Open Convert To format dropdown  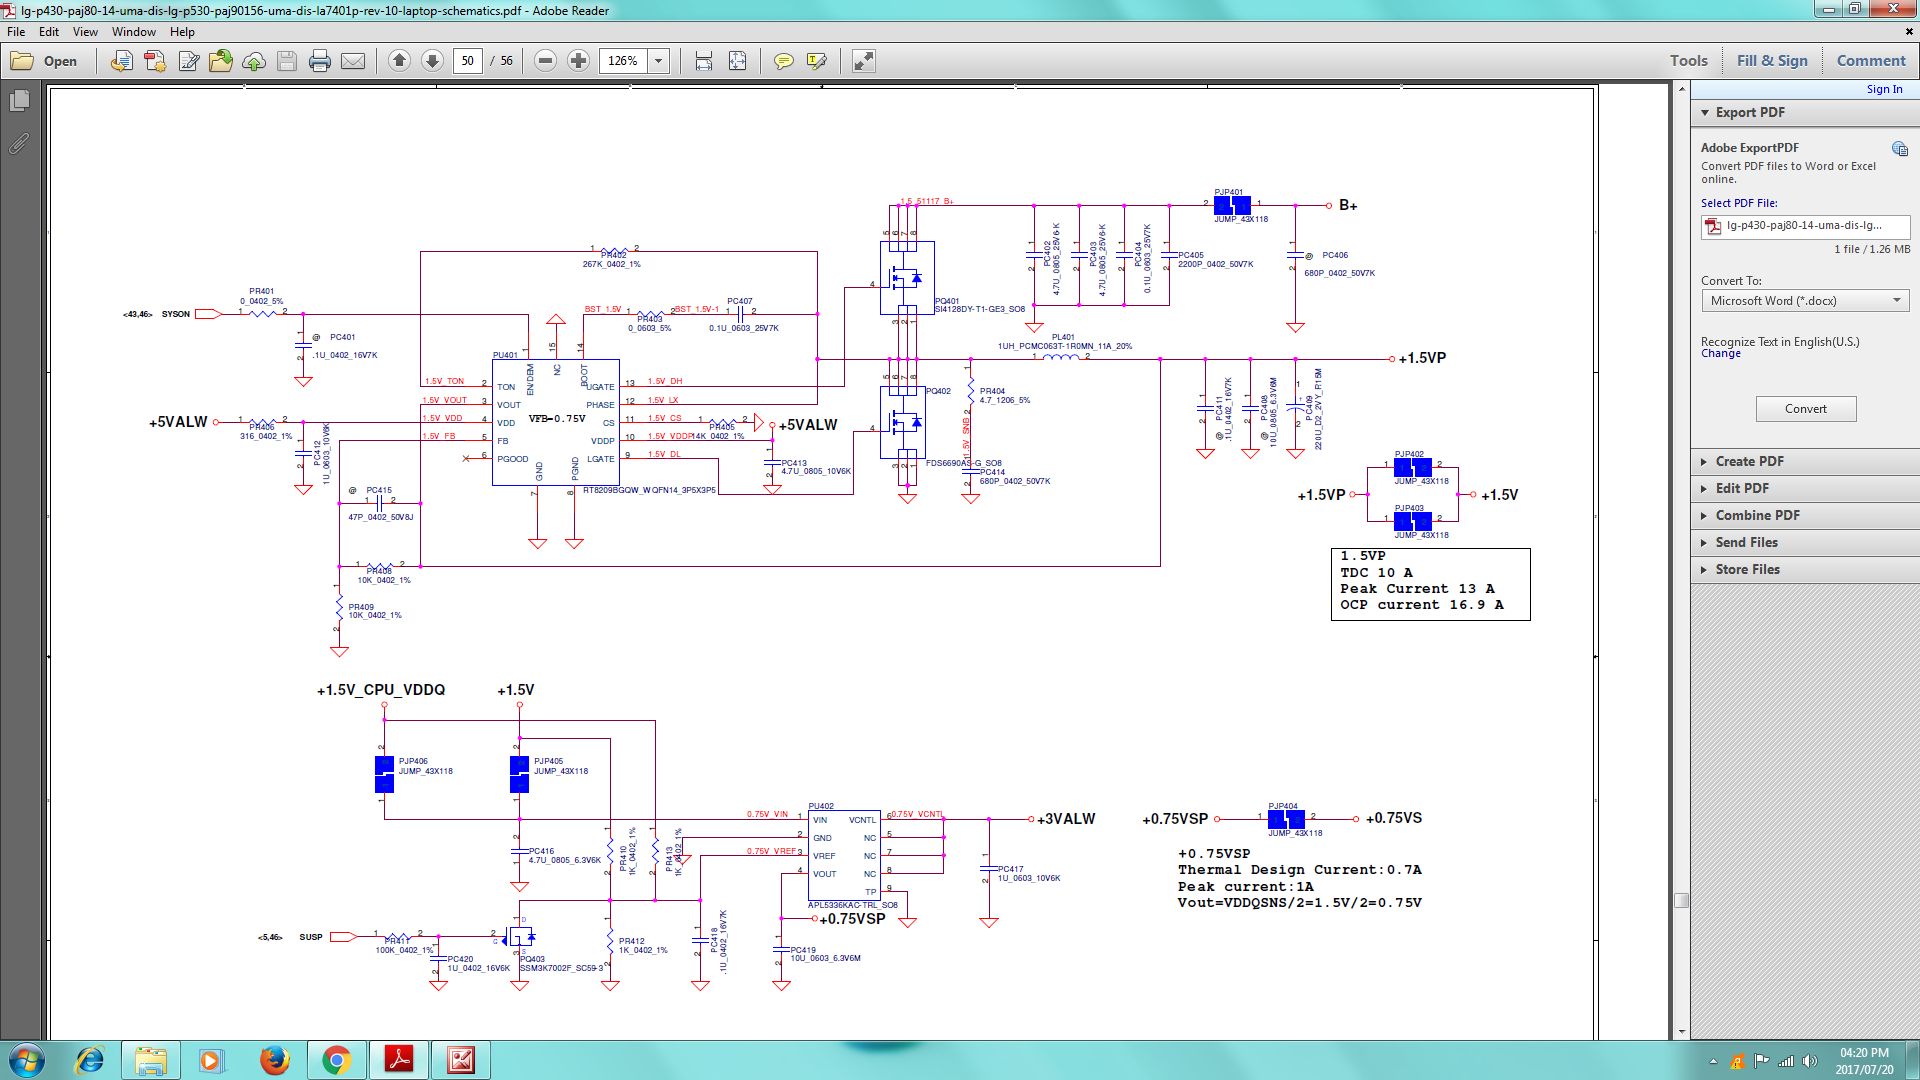coord(1805,301)
